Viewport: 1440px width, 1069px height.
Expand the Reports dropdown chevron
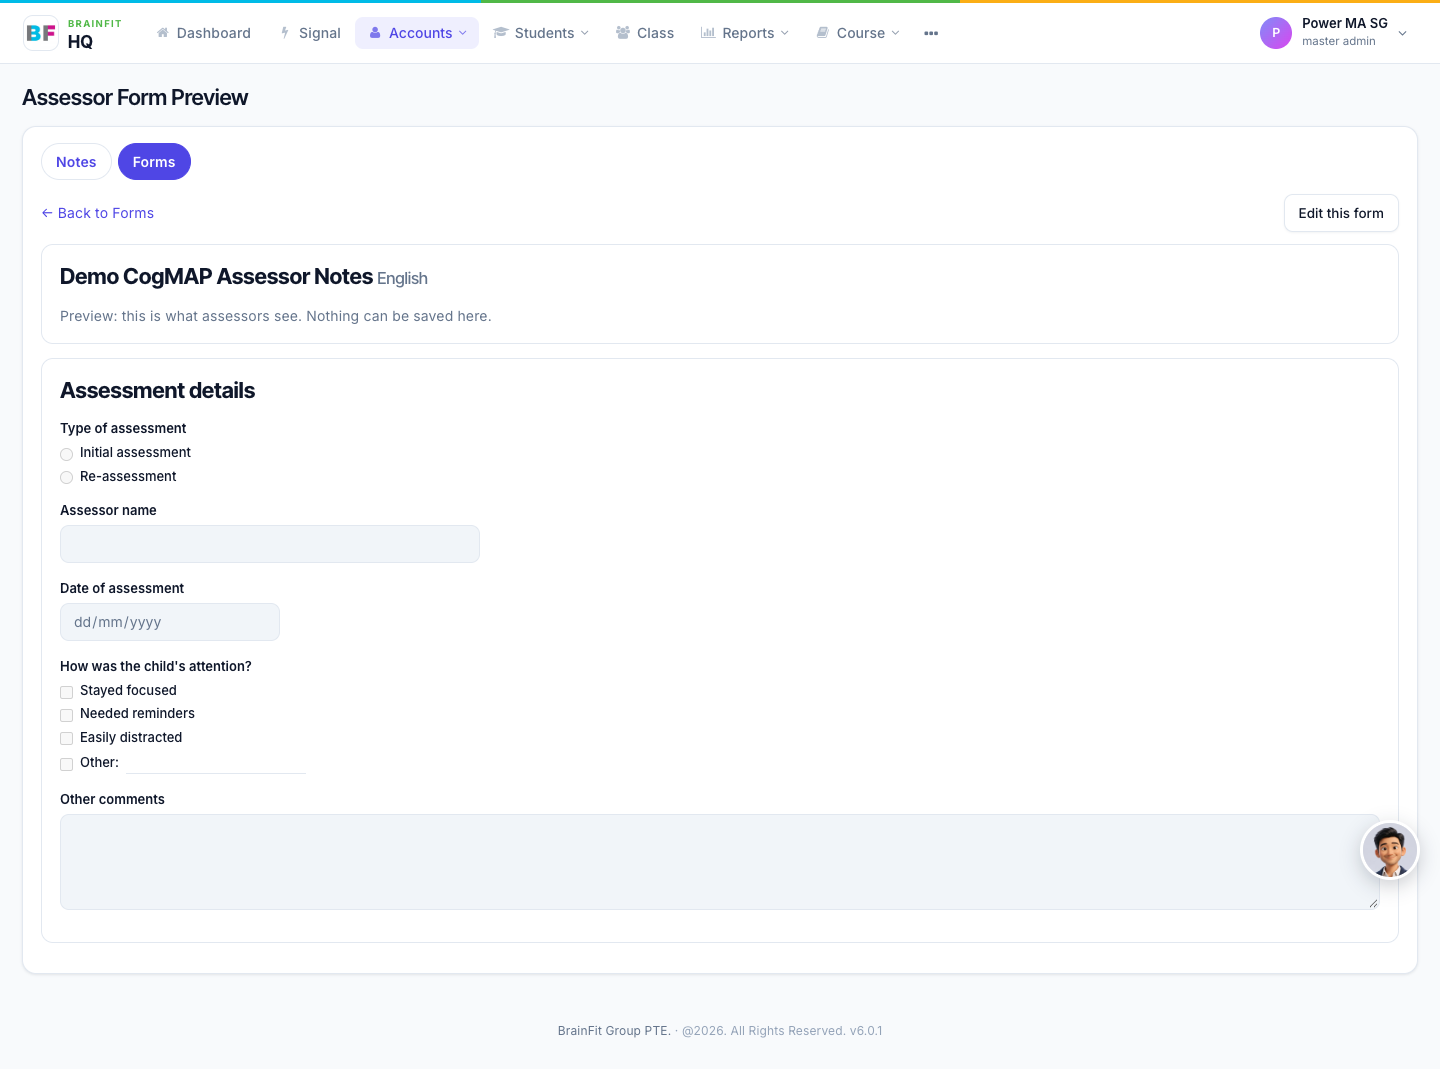pos(785,33)
